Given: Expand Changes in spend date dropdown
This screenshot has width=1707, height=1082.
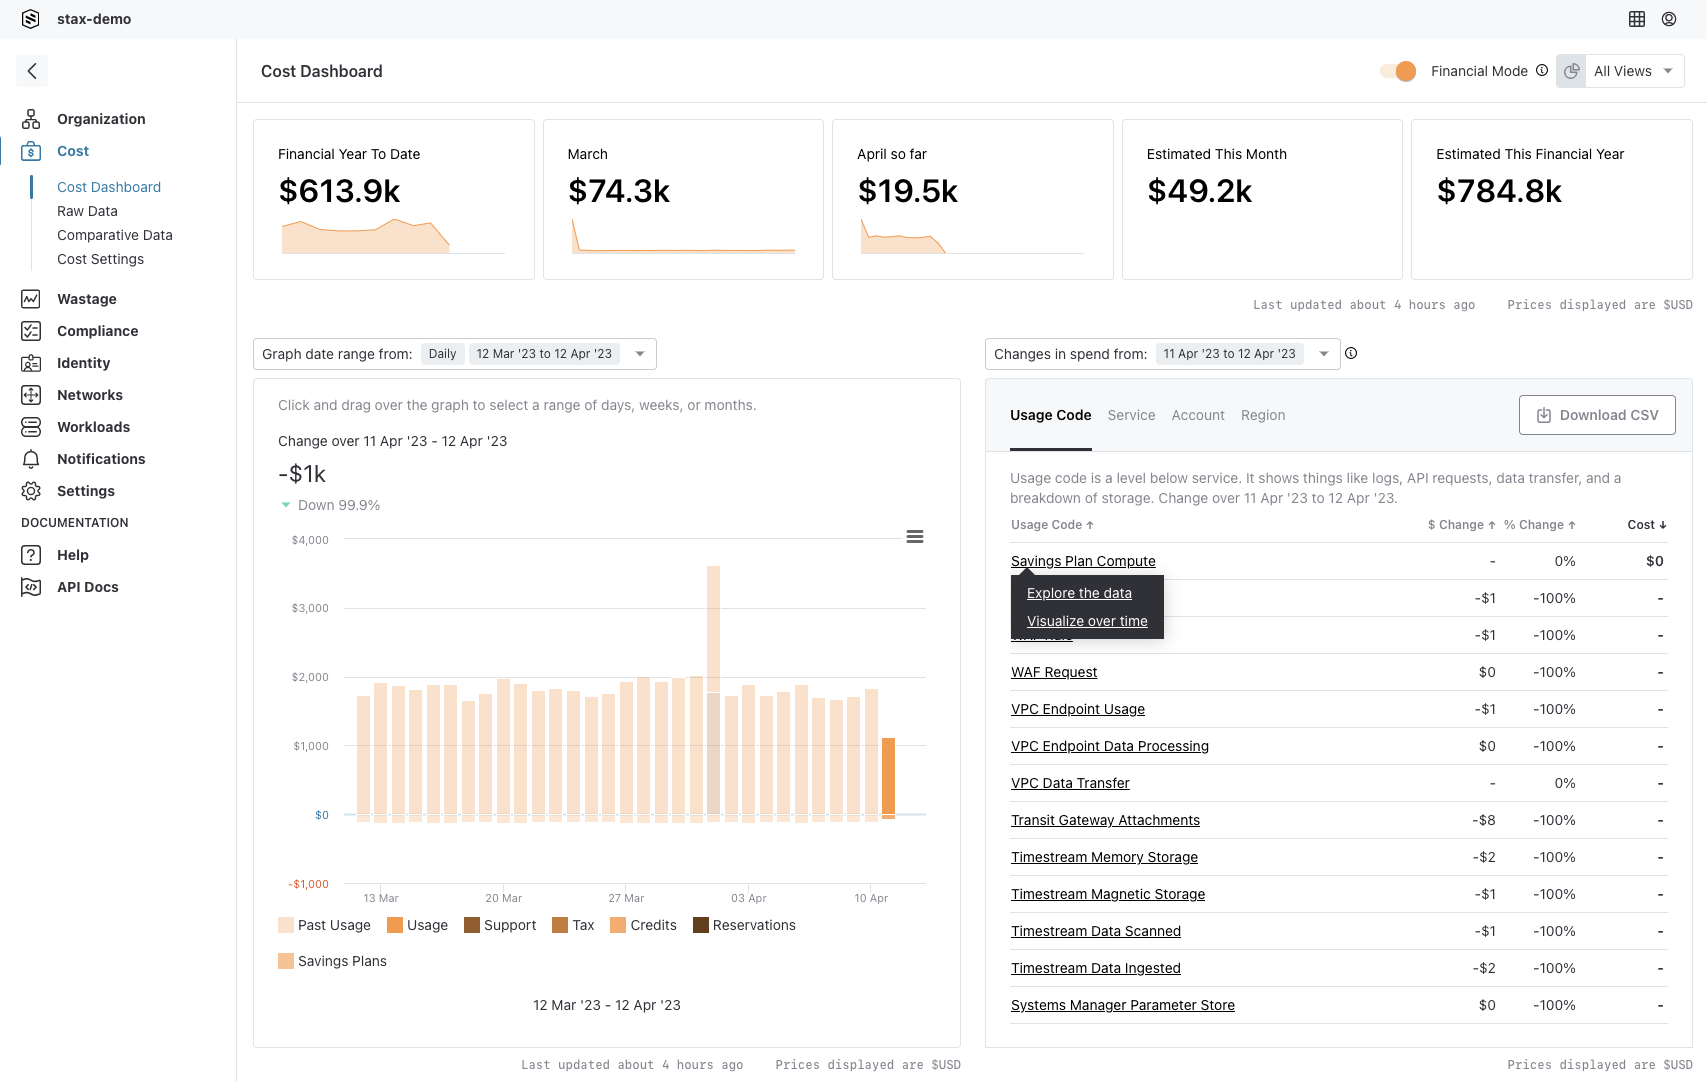Looking at the screenshot, I should click(1324, 354).
